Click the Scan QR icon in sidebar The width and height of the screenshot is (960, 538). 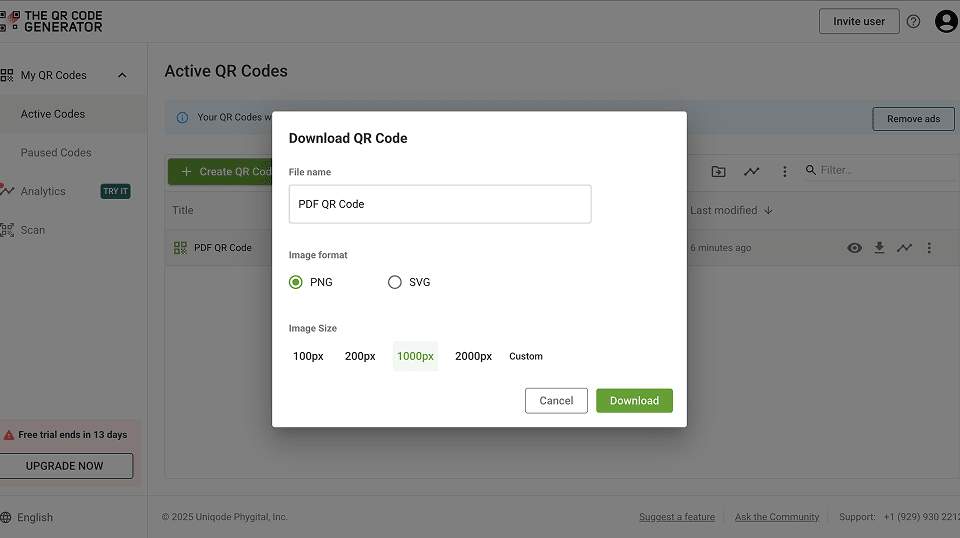tap(7, 230)
